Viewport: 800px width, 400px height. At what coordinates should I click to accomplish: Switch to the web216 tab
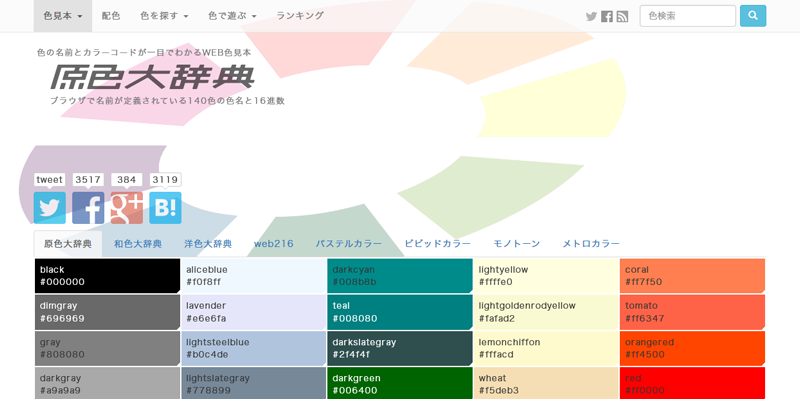pos(274,244)
